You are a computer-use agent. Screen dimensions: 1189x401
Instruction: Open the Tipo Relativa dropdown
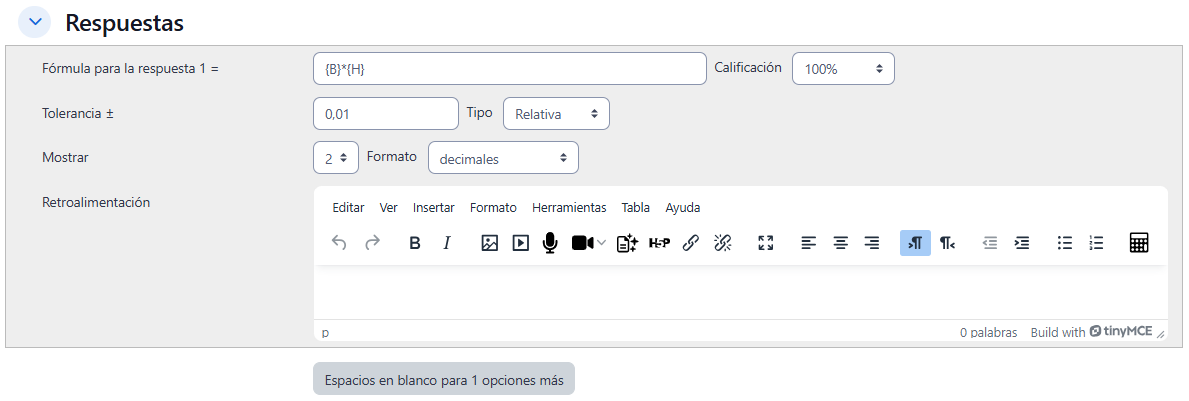(x=556, y=114)
